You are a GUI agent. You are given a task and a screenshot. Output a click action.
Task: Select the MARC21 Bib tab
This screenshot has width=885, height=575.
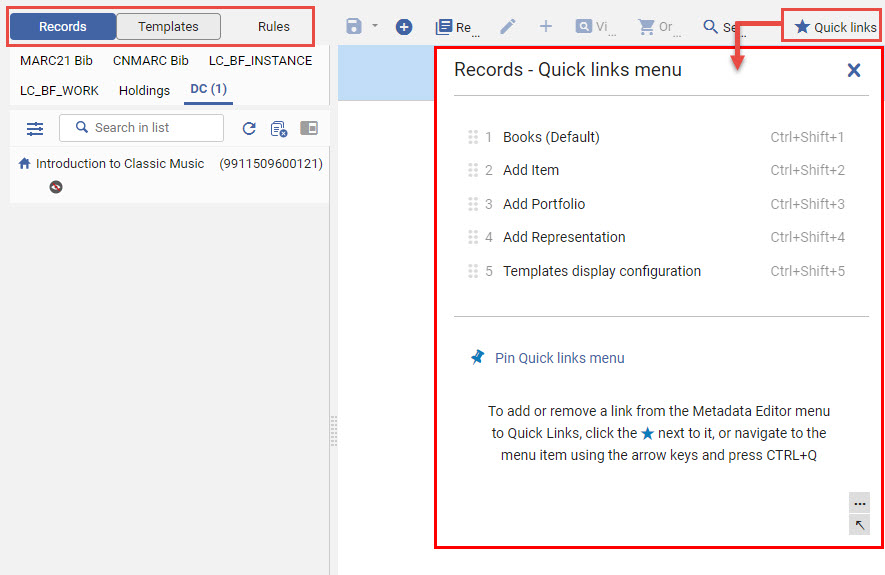coord(56,61)
